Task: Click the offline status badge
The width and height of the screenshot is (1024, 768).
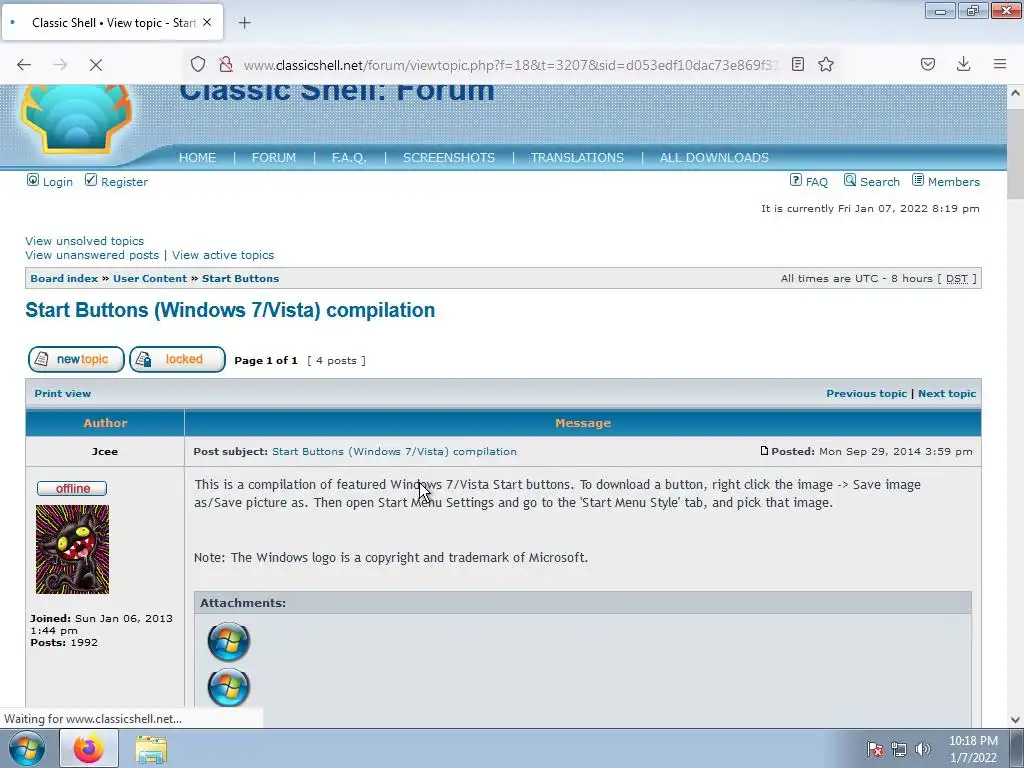Action: tap(72, 488)
